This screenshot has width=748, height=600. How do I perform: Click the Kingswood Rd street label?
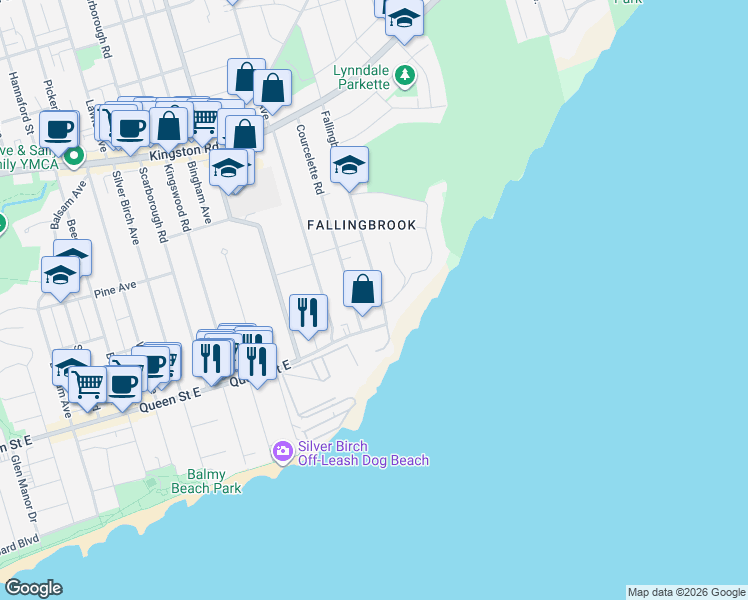tap(177, 198)
